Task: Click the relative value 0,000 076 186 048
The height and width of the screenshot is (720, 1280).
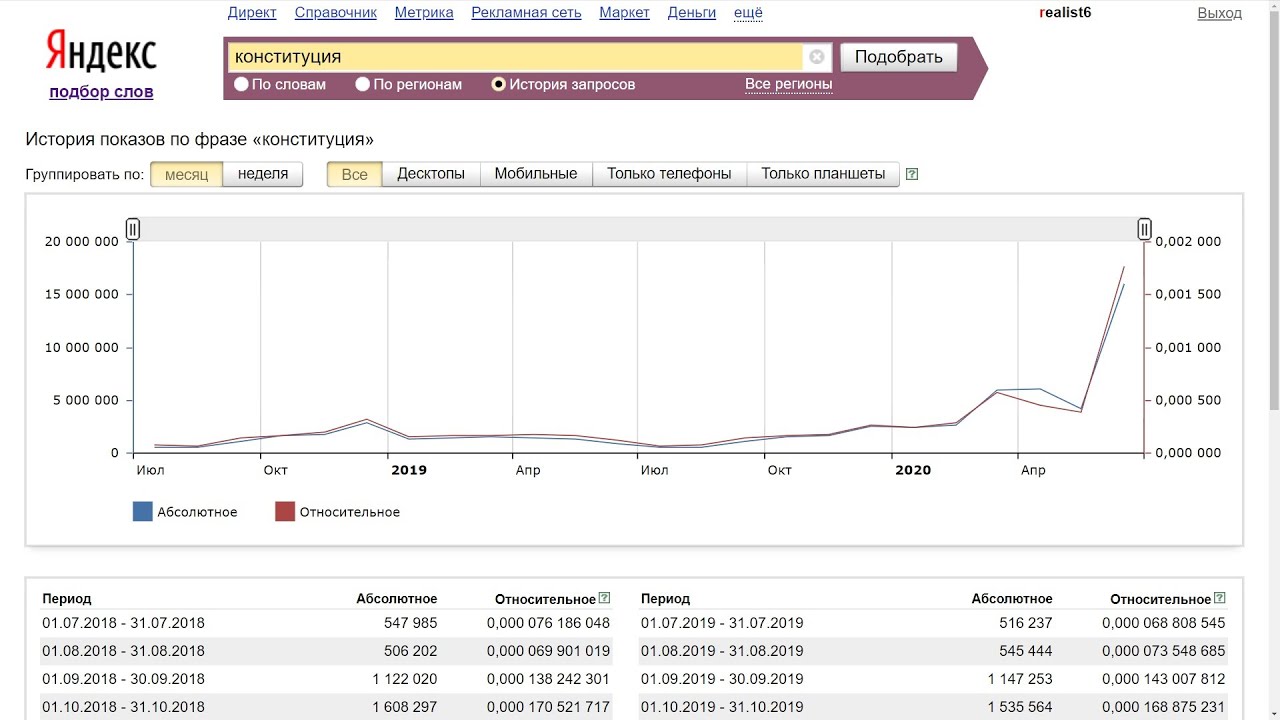Action: pos(548,623)
